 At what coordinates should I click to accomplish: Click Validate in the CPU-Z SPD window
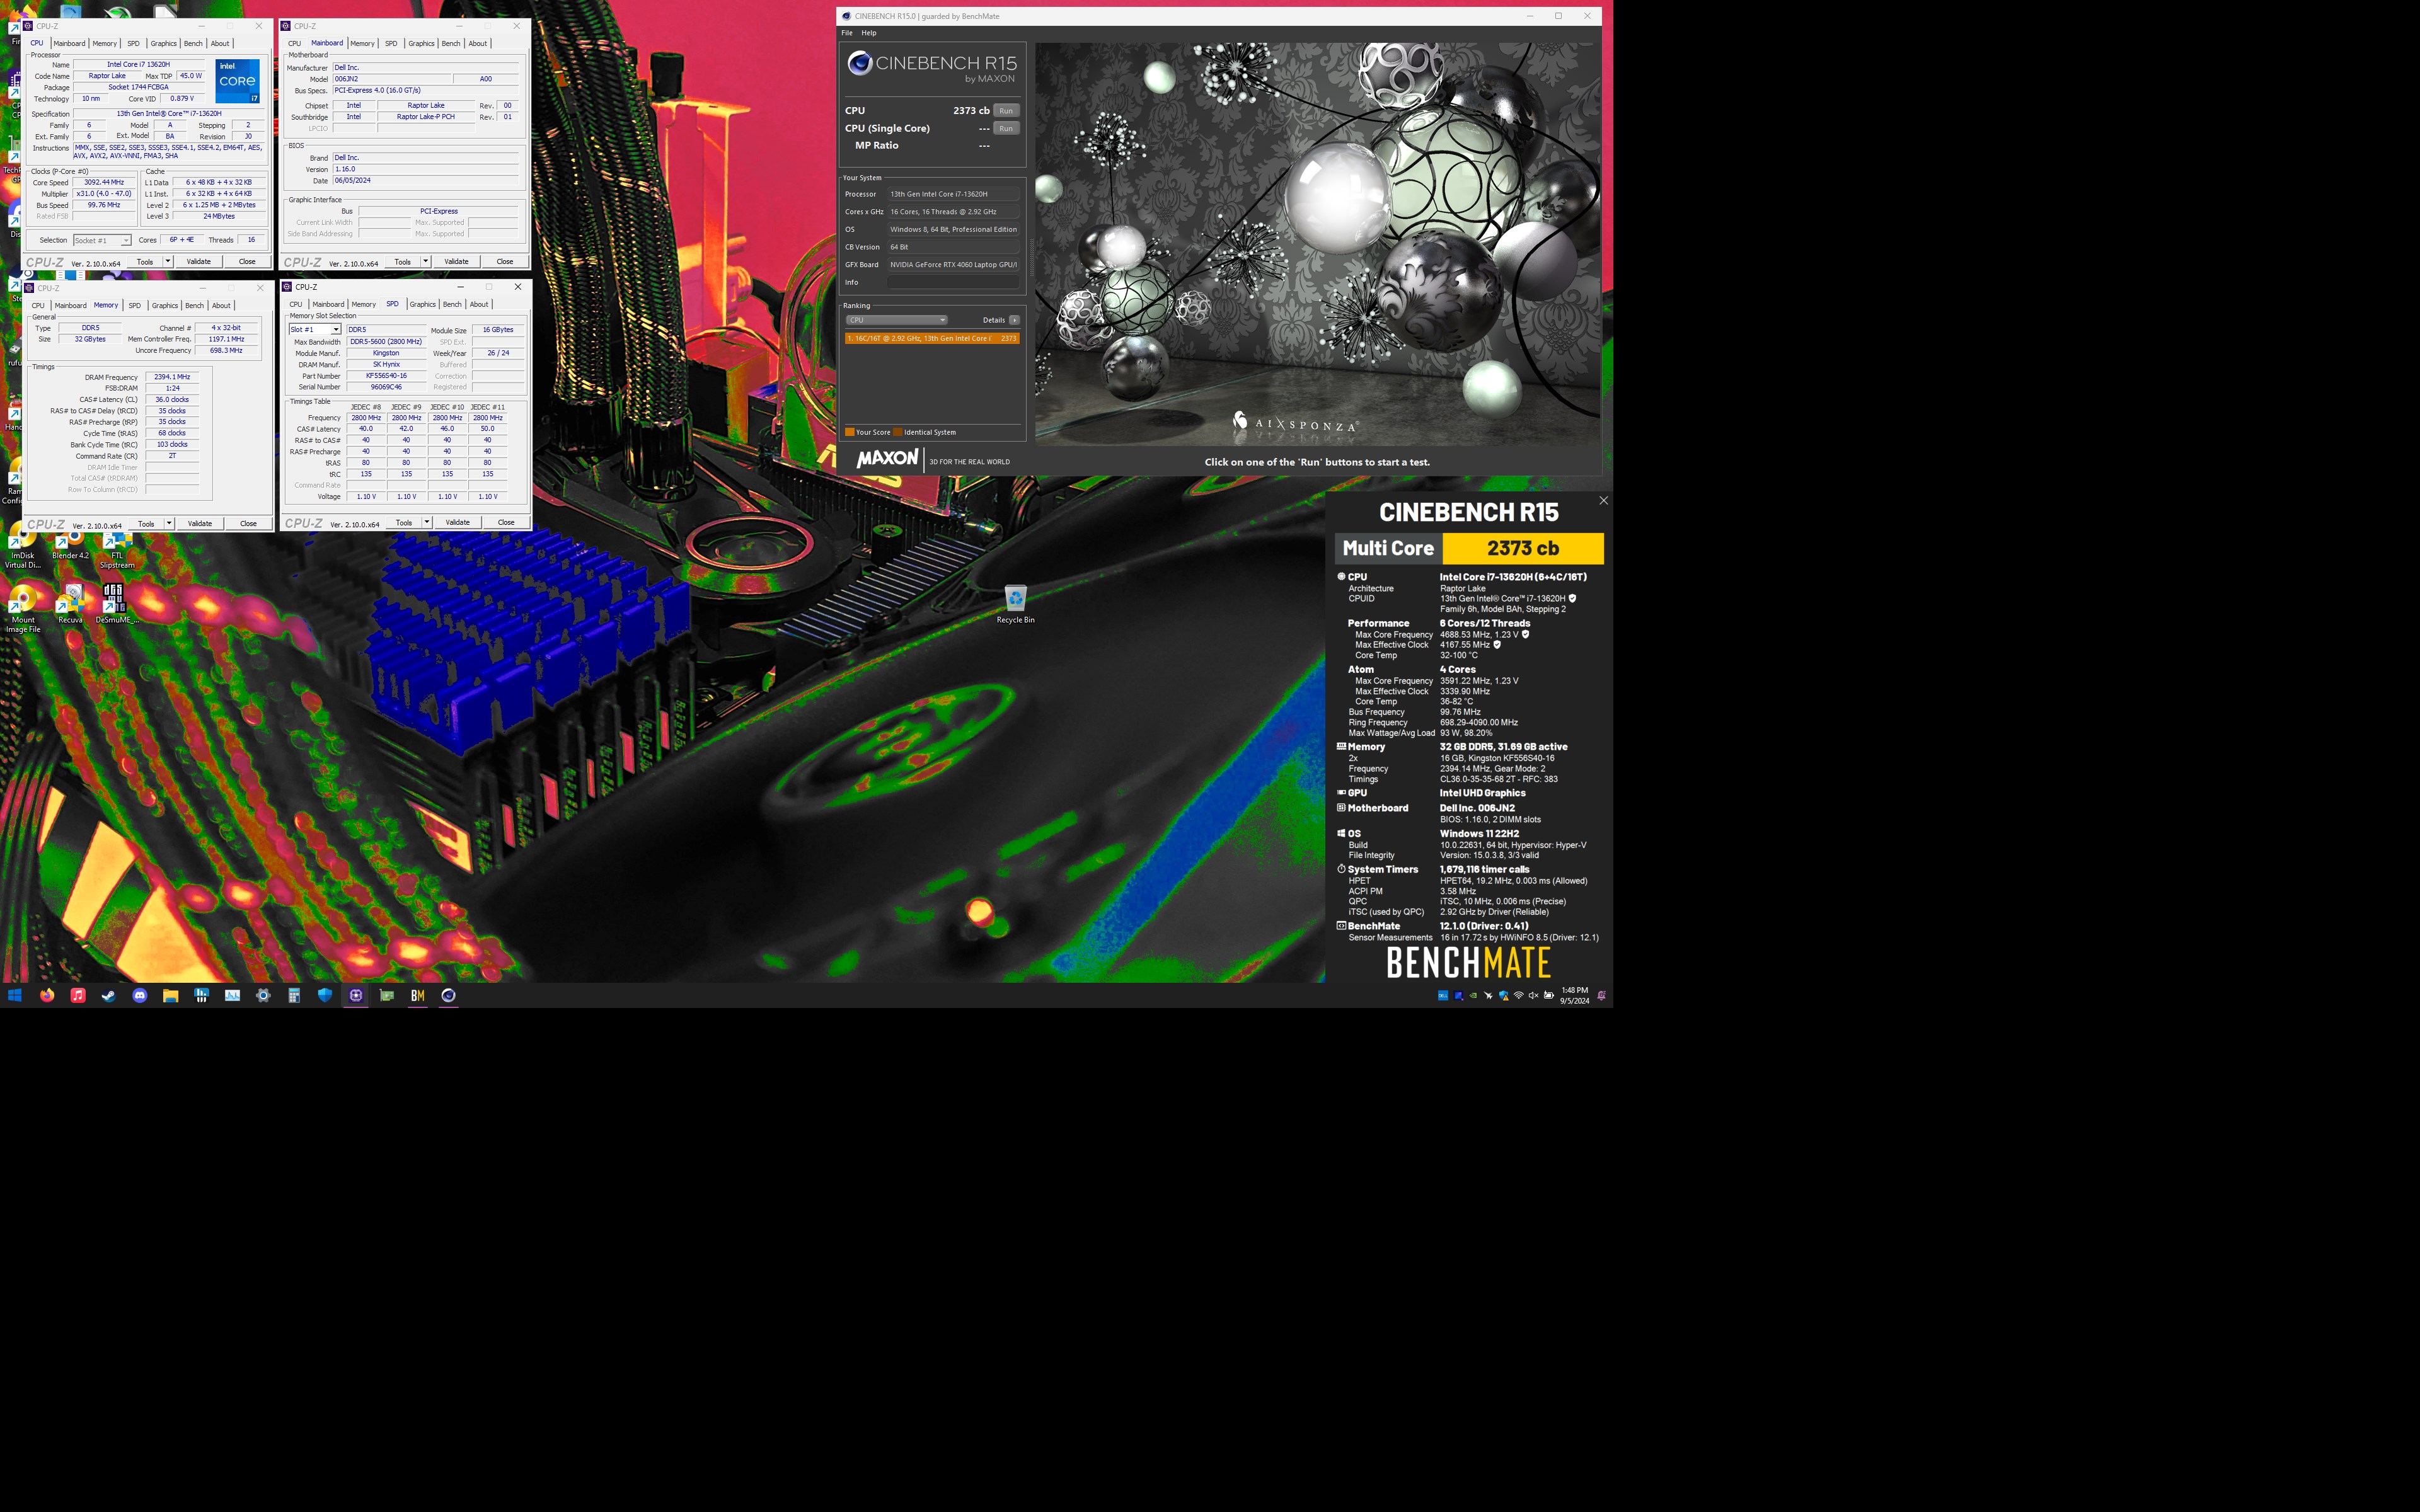click(x=458, y=522)
